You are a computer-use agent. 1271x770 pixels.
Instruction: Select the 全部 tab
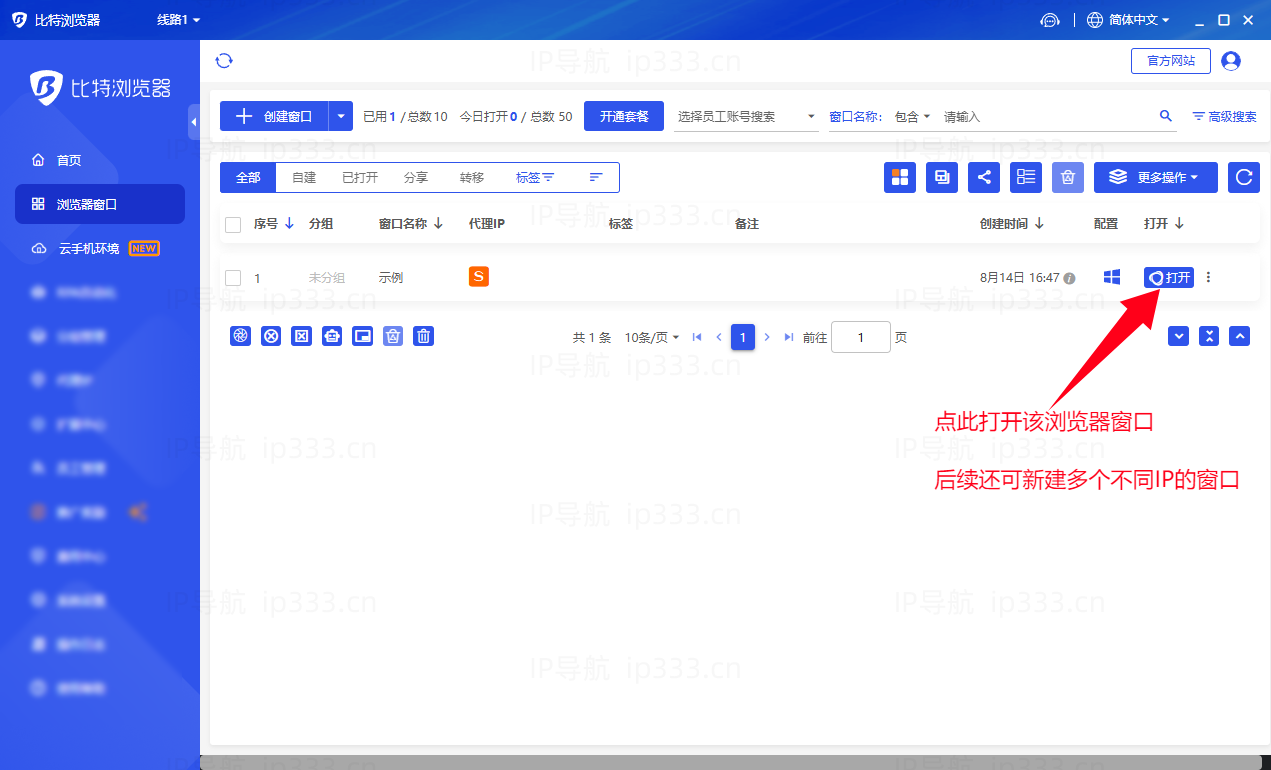click(x=248, y=177)
